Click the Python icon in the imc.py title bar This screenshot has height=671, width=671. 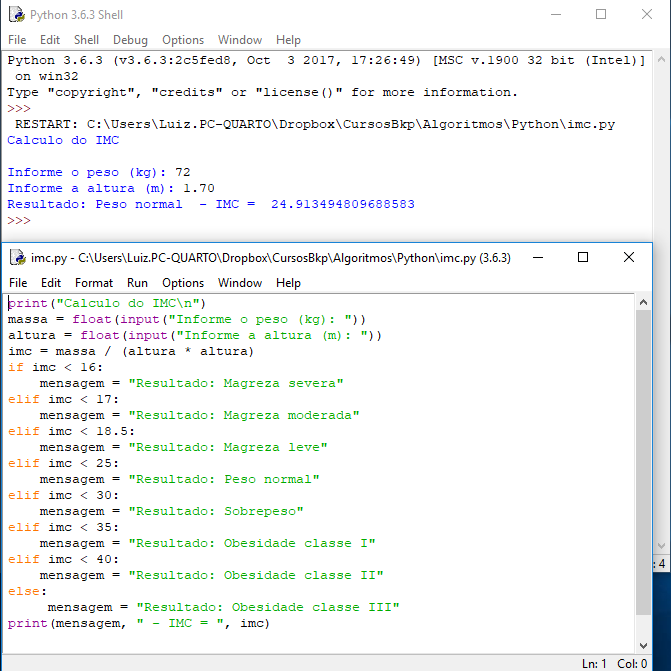15,257
